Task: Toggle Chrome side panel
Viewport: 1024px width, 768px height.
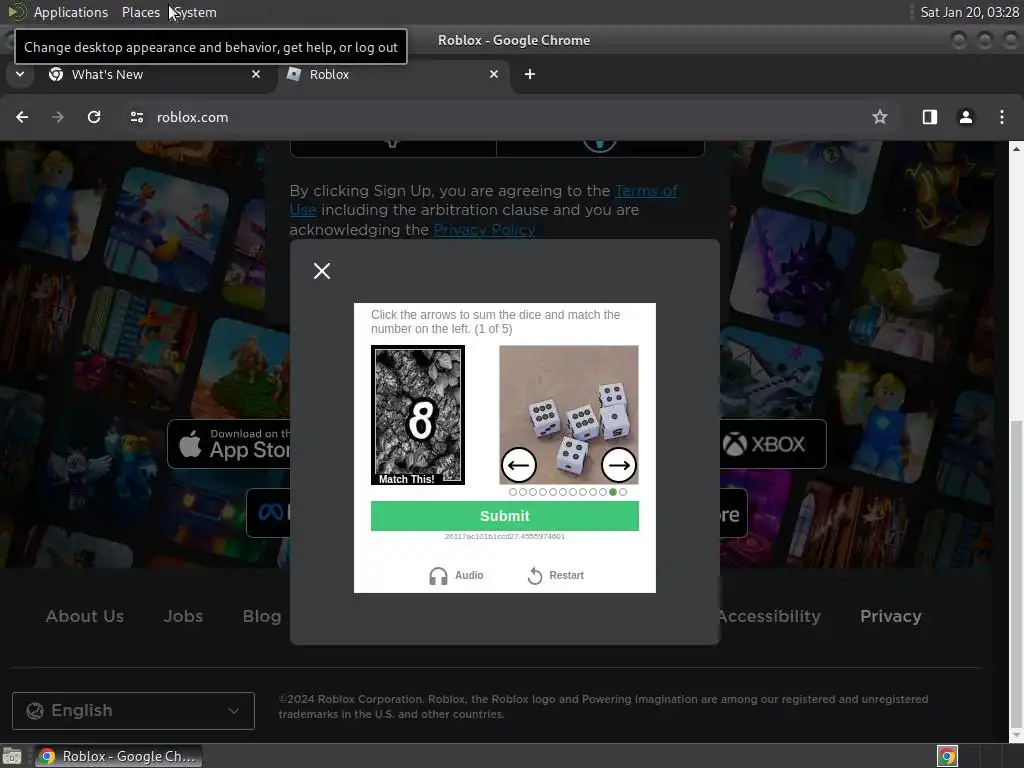Action: pos(929,117)
